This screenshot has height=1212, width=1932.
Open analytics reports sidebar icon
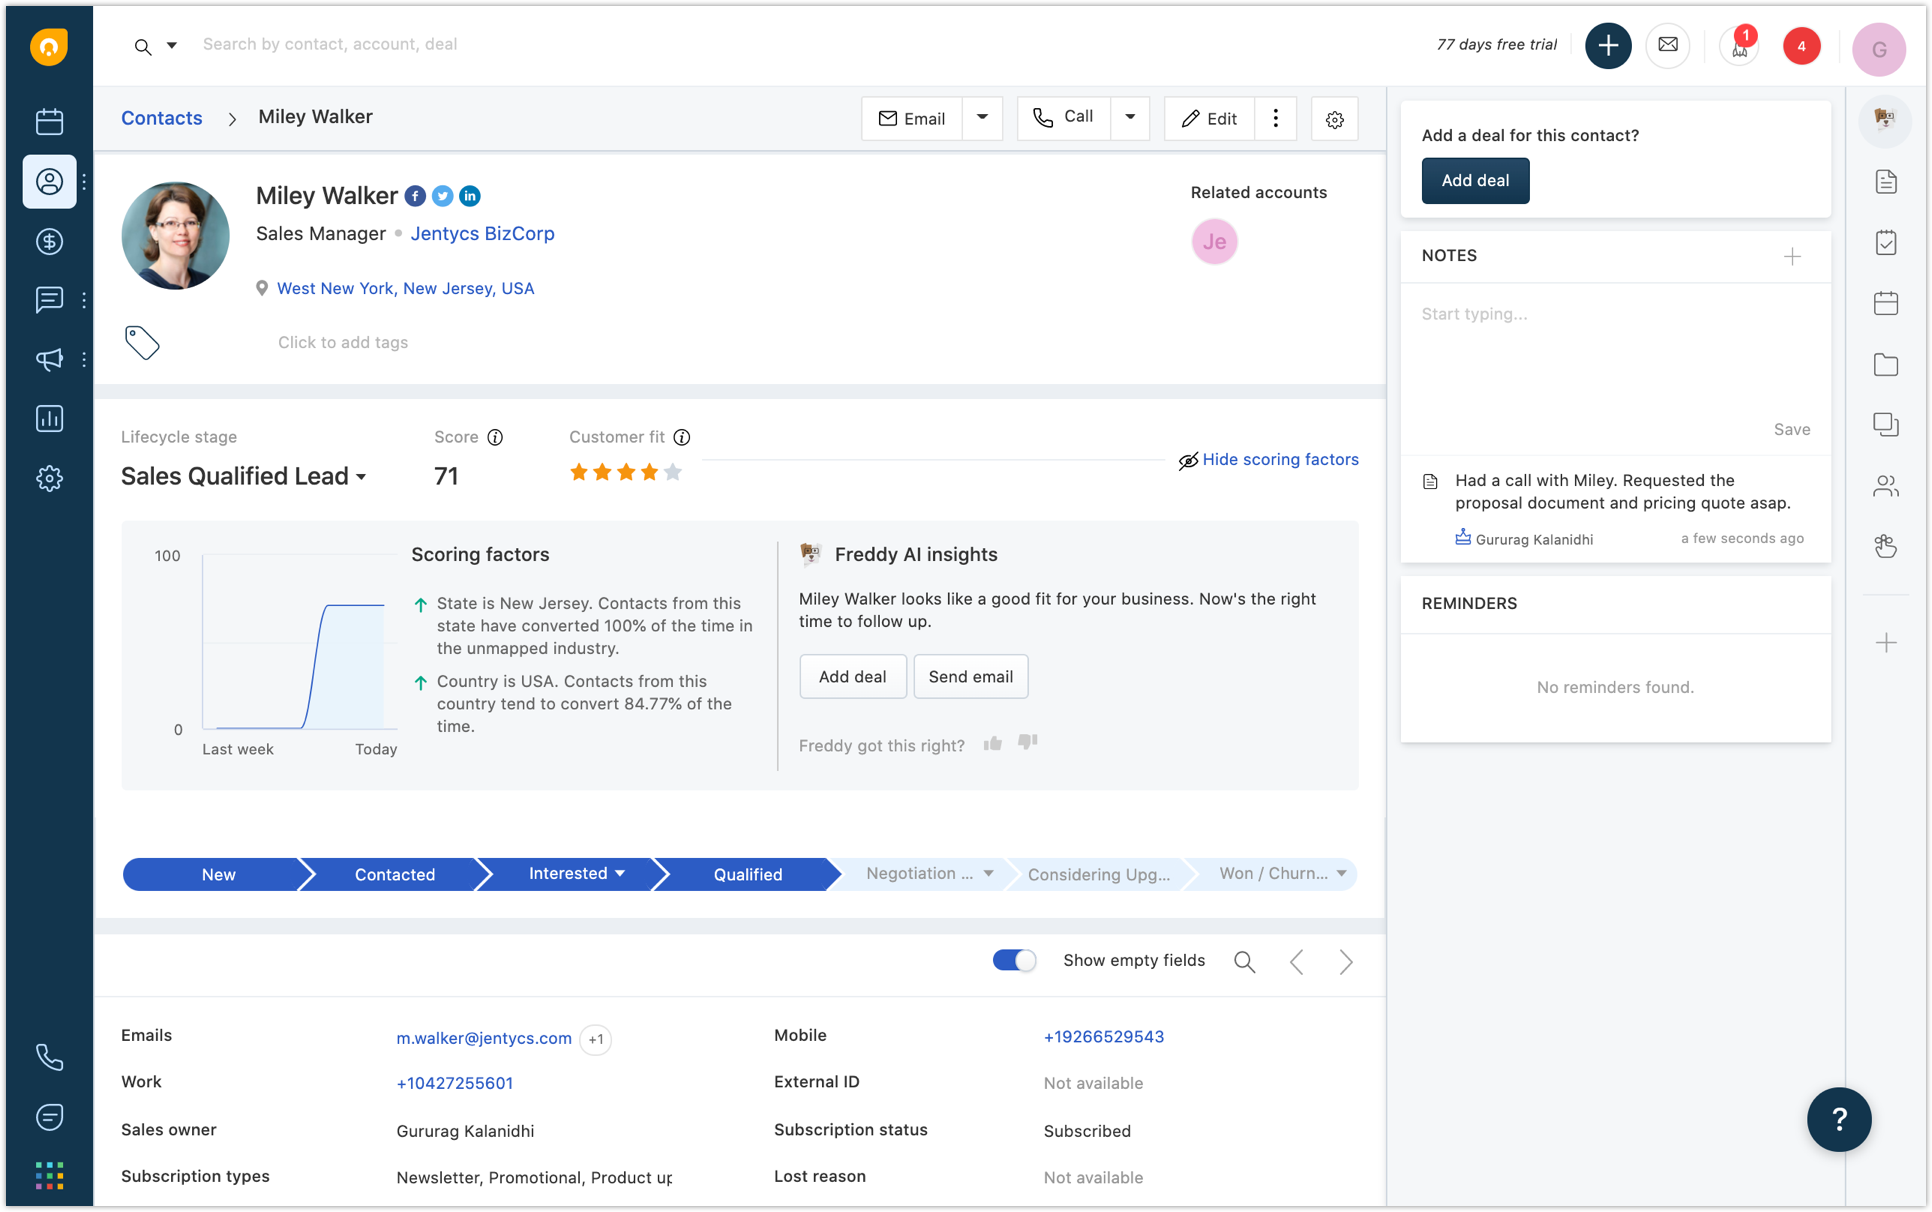coord(49,419)
